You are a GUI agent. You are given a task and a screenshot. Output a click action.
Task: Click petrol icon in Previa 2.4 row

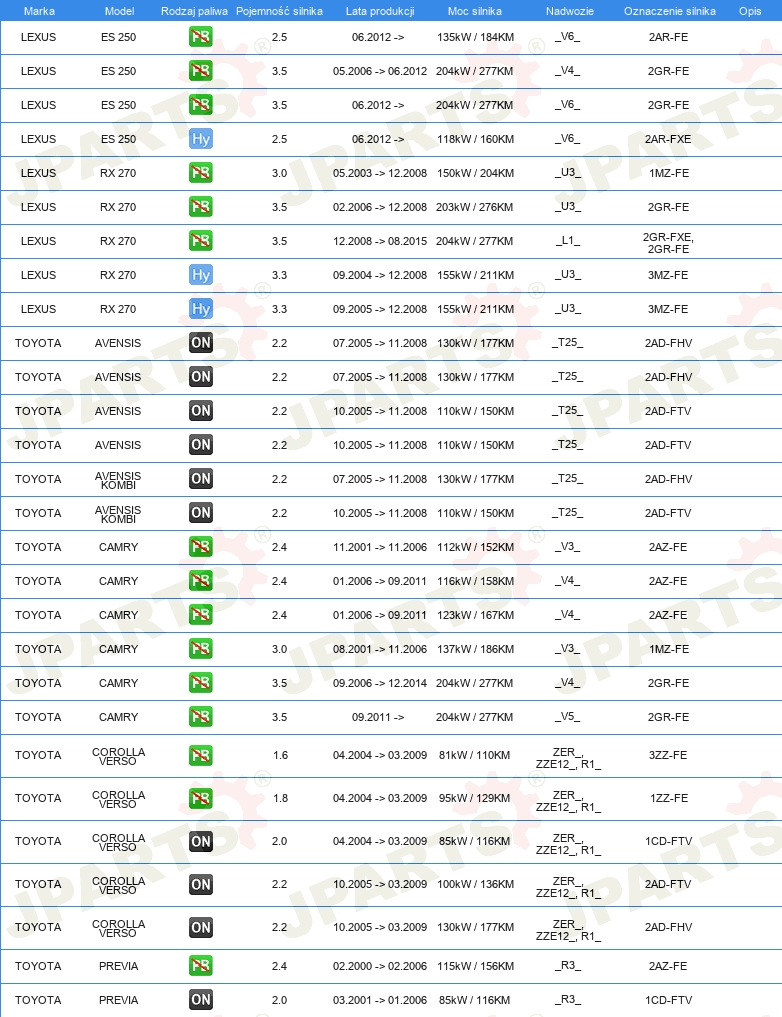click(200, 966)
